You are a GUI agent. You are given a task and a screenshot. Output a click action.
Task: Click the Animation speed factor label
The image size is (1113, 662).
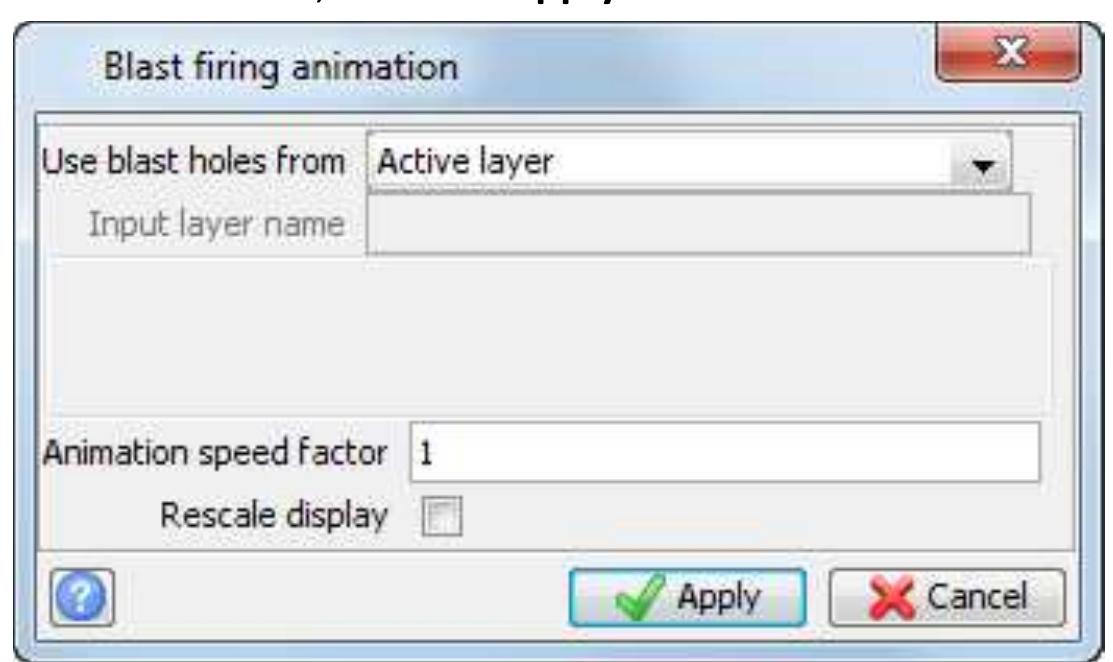point(215,453)
